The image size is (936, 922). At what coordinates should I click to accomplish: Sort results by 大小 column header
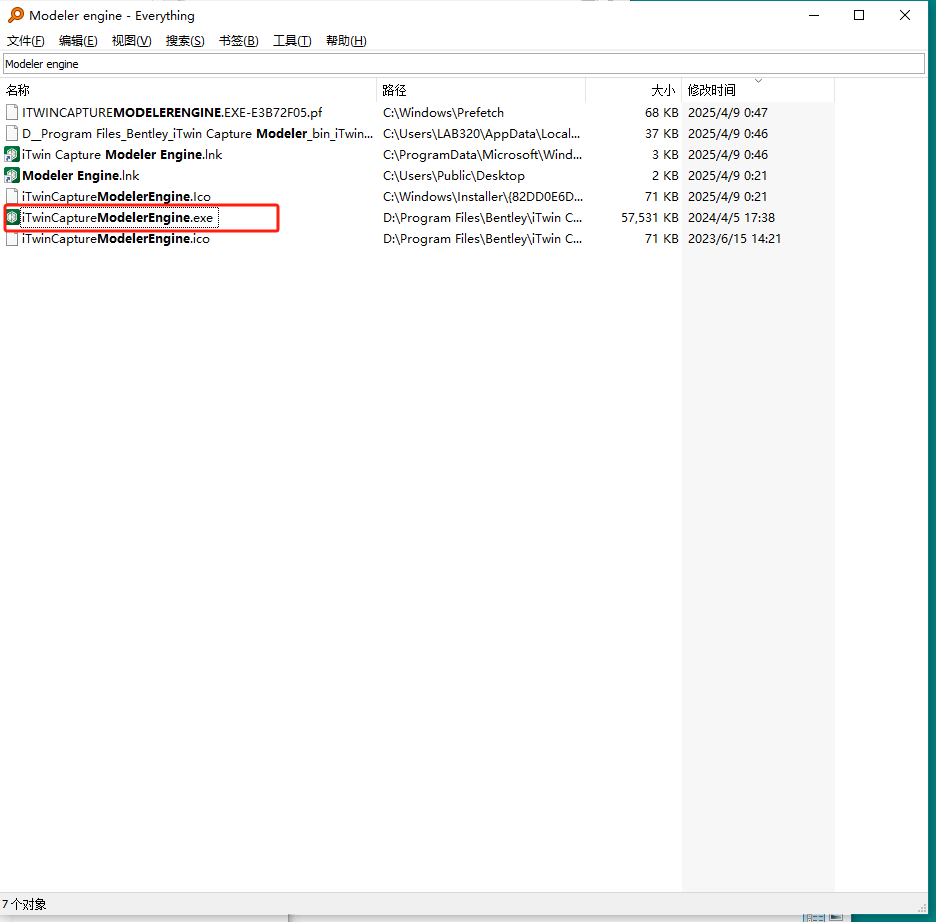pos(633,90)
